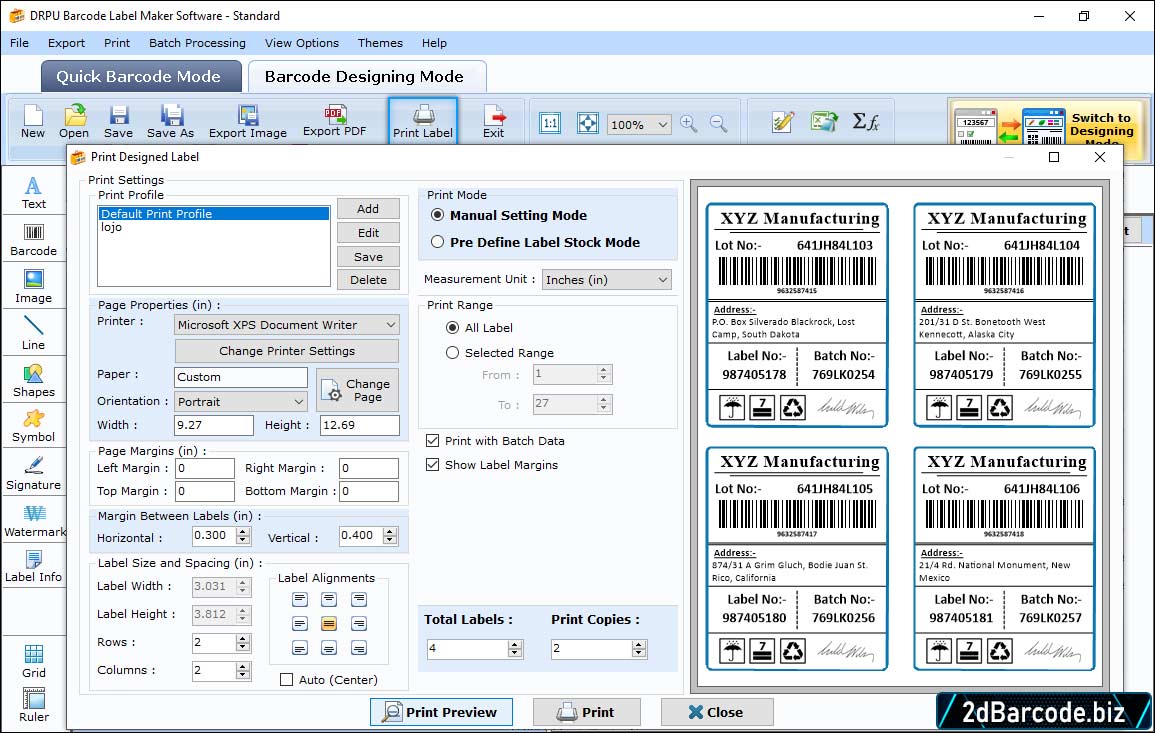The height and width of the screenshot is (733, 1155).
Task: Switch to Quick Barcode Mode tab
Action: click(x=140, y=77)
